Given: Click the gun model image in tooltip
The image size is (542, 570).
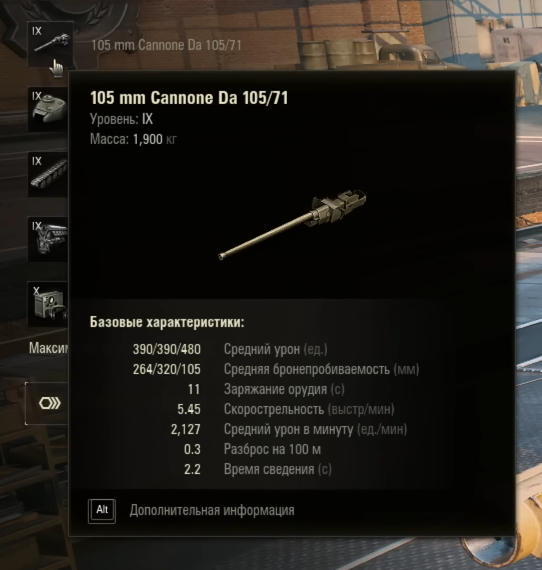Looking at the screenshot, I should pyautogui.click(x=292, y=224).
